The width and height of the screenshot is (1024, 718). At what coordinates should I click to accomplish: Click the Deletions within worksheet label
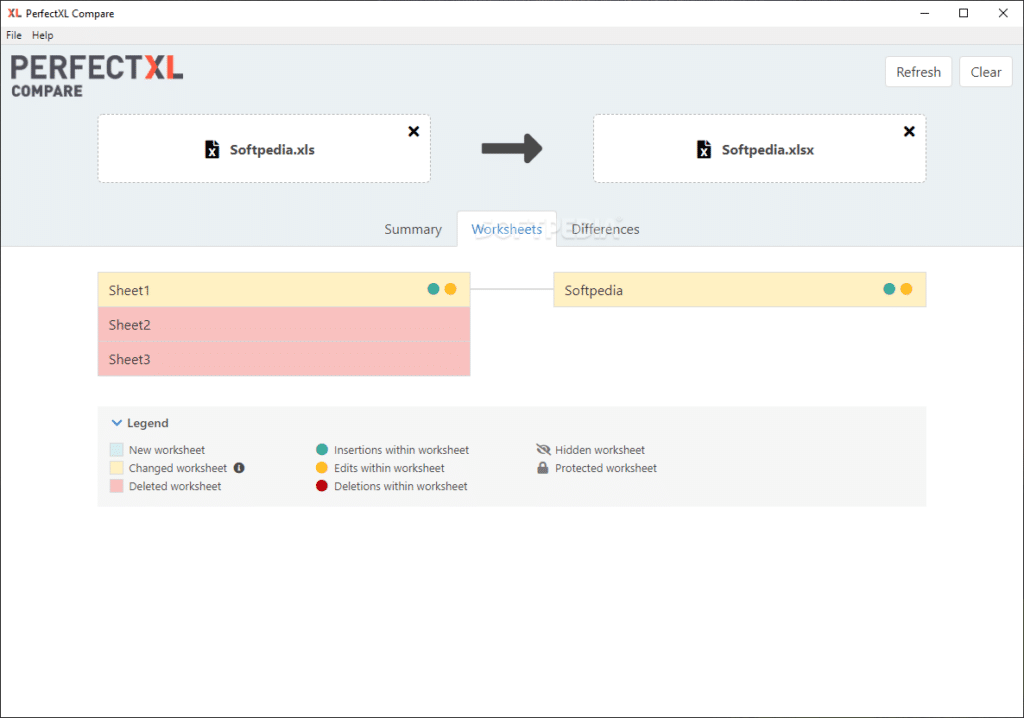[x=401, y=486]
